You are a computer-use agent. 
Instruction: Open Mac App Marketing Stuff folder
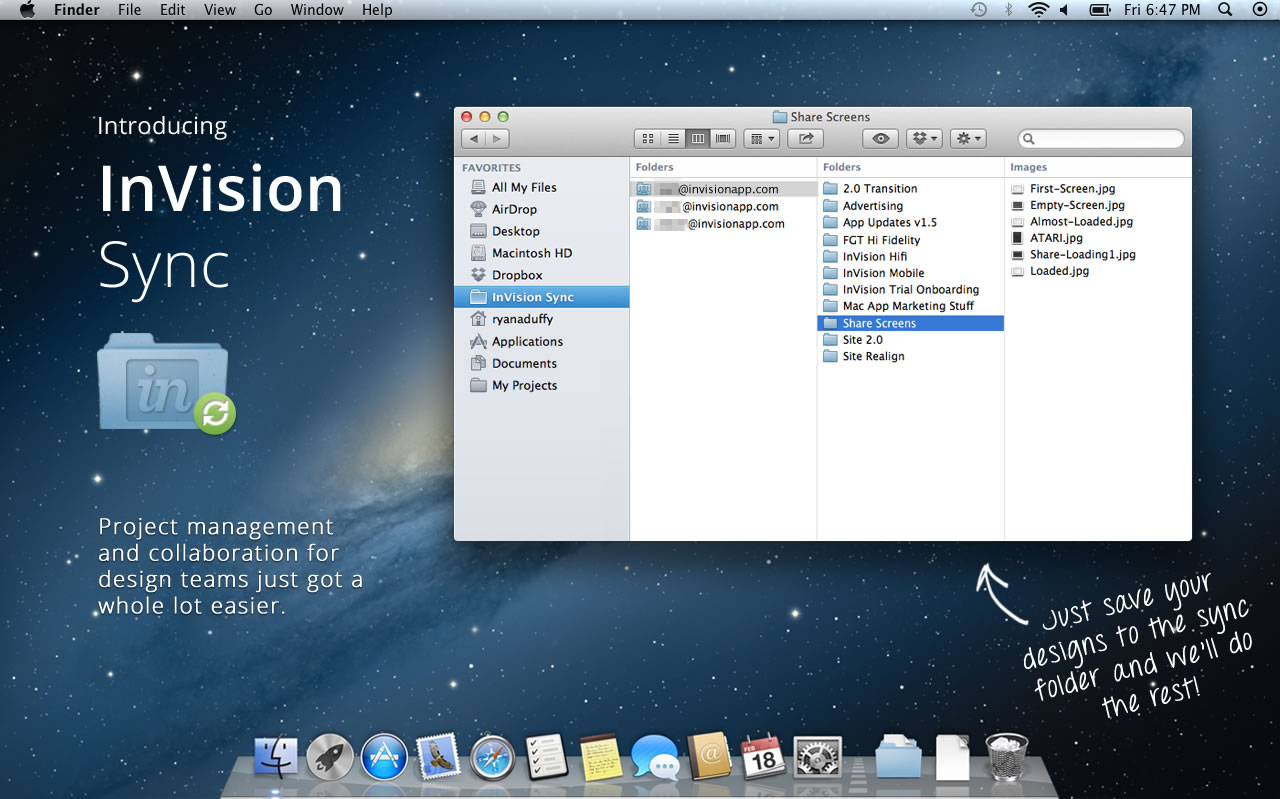910,306
